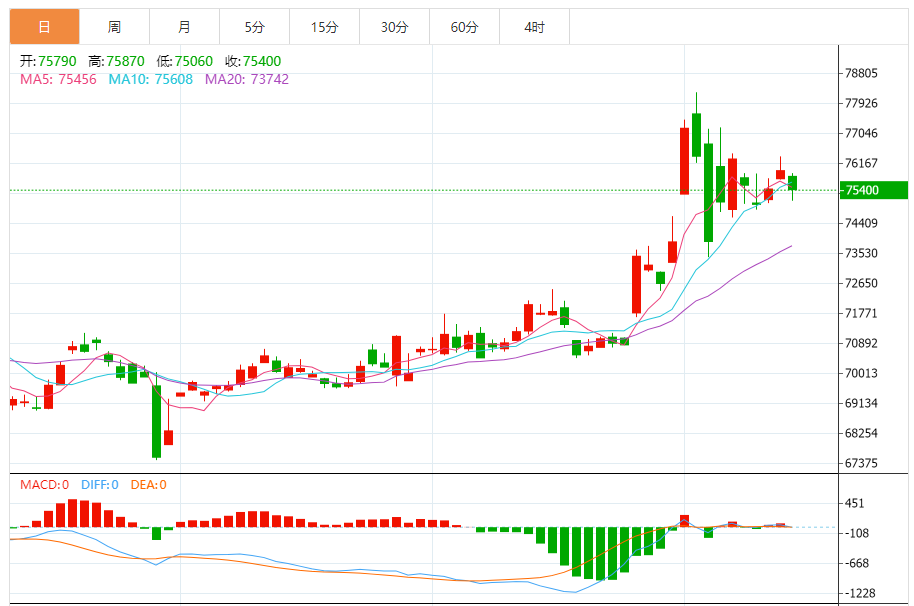The width and height of the screenshot is (914, 606).
Task: Click the MA5: 75456 legend text
Action: (x=58, y=79)
